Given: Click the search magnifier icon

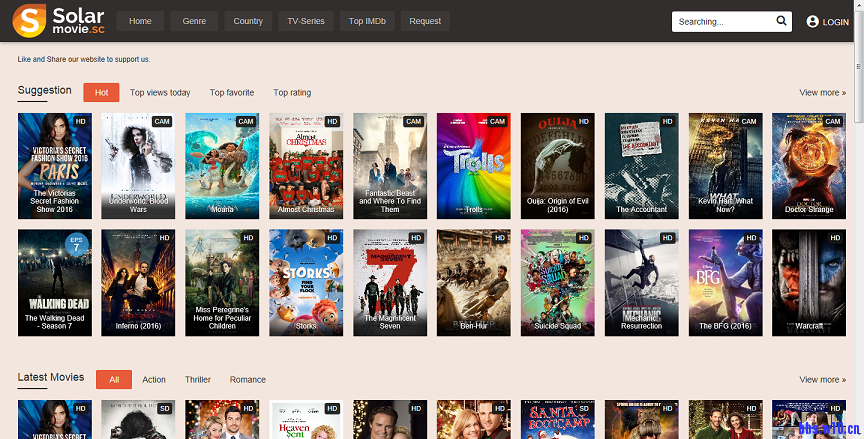Looking at the screenshot, I should (781, 21).
